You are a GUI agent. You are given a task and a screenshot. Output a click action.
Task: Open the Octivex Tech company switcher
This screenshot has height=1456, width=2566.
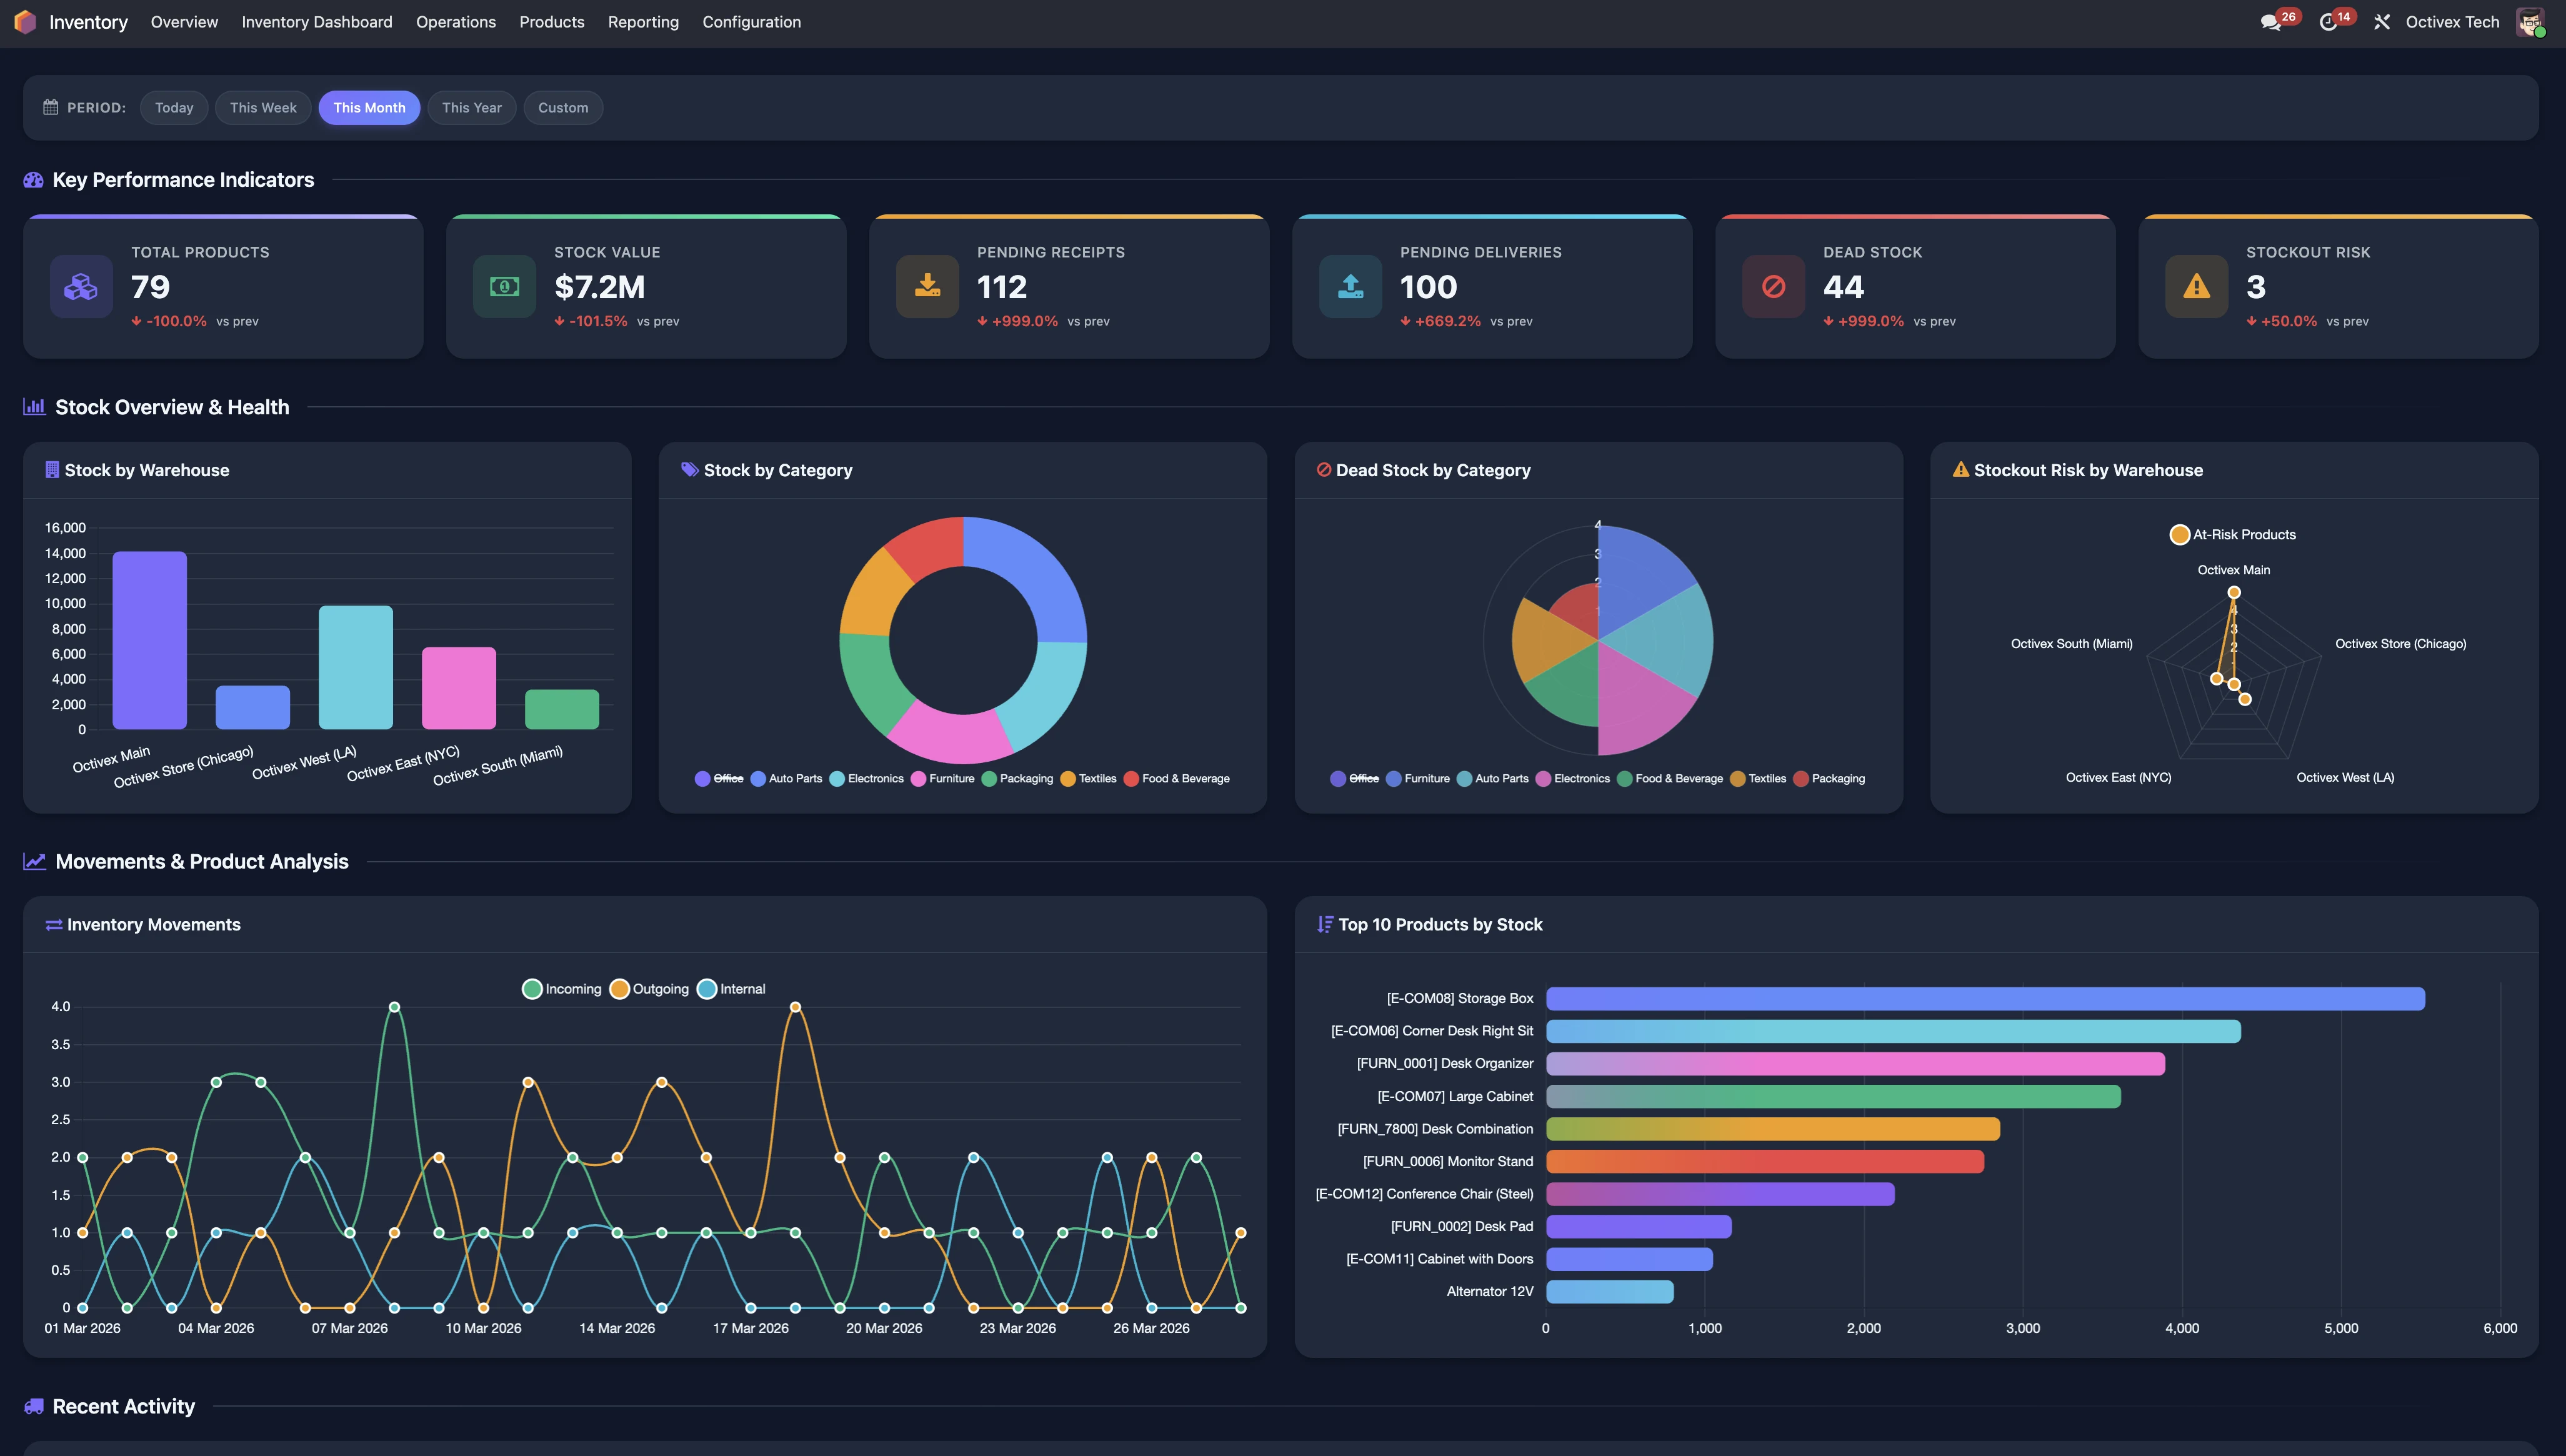point(2452,22)
